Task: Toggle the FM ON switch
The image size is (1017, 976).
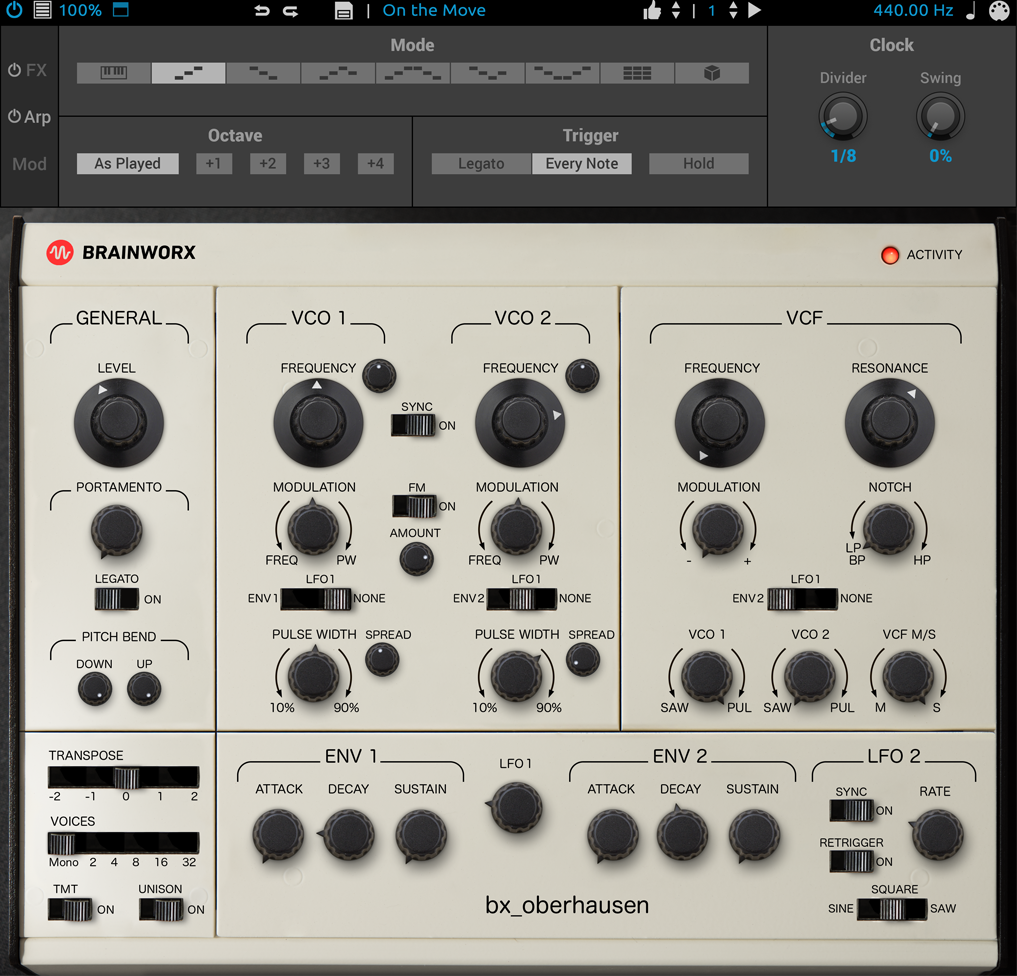Action: (415, 505)
